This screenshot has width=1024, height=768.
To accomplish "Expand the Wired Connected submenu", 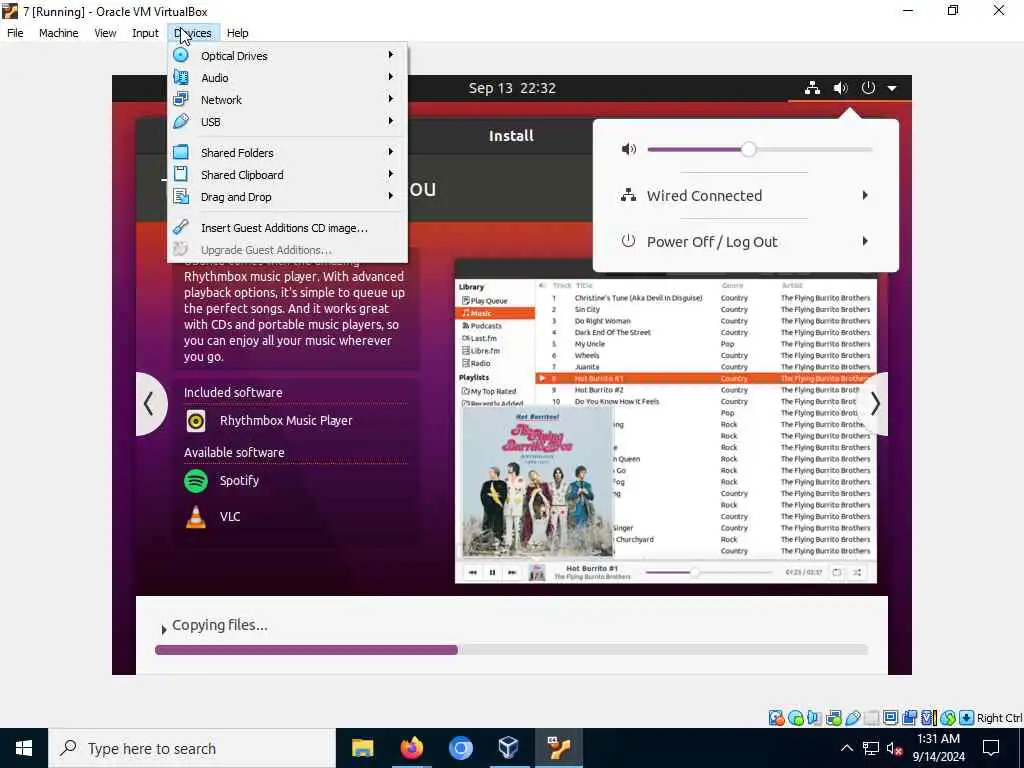I will click(x=745, y=195).
